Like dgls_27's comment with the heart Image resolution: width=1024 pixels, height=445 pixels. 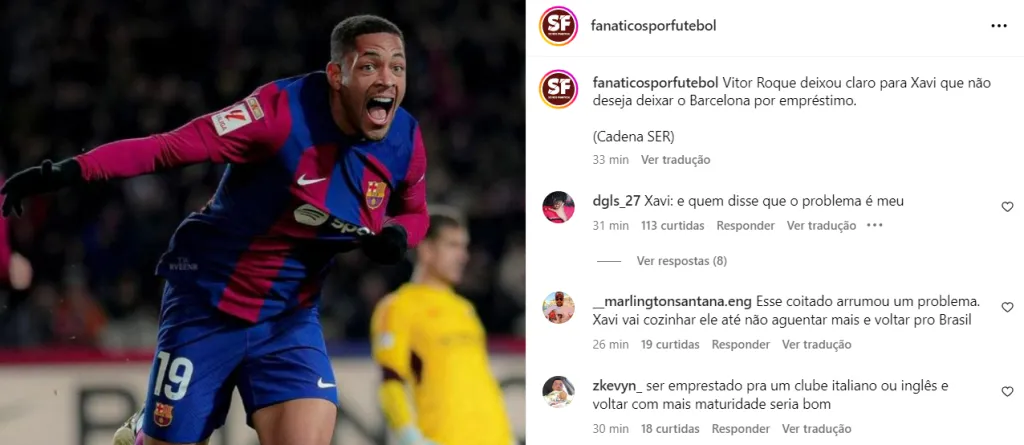click(1007, 207)
